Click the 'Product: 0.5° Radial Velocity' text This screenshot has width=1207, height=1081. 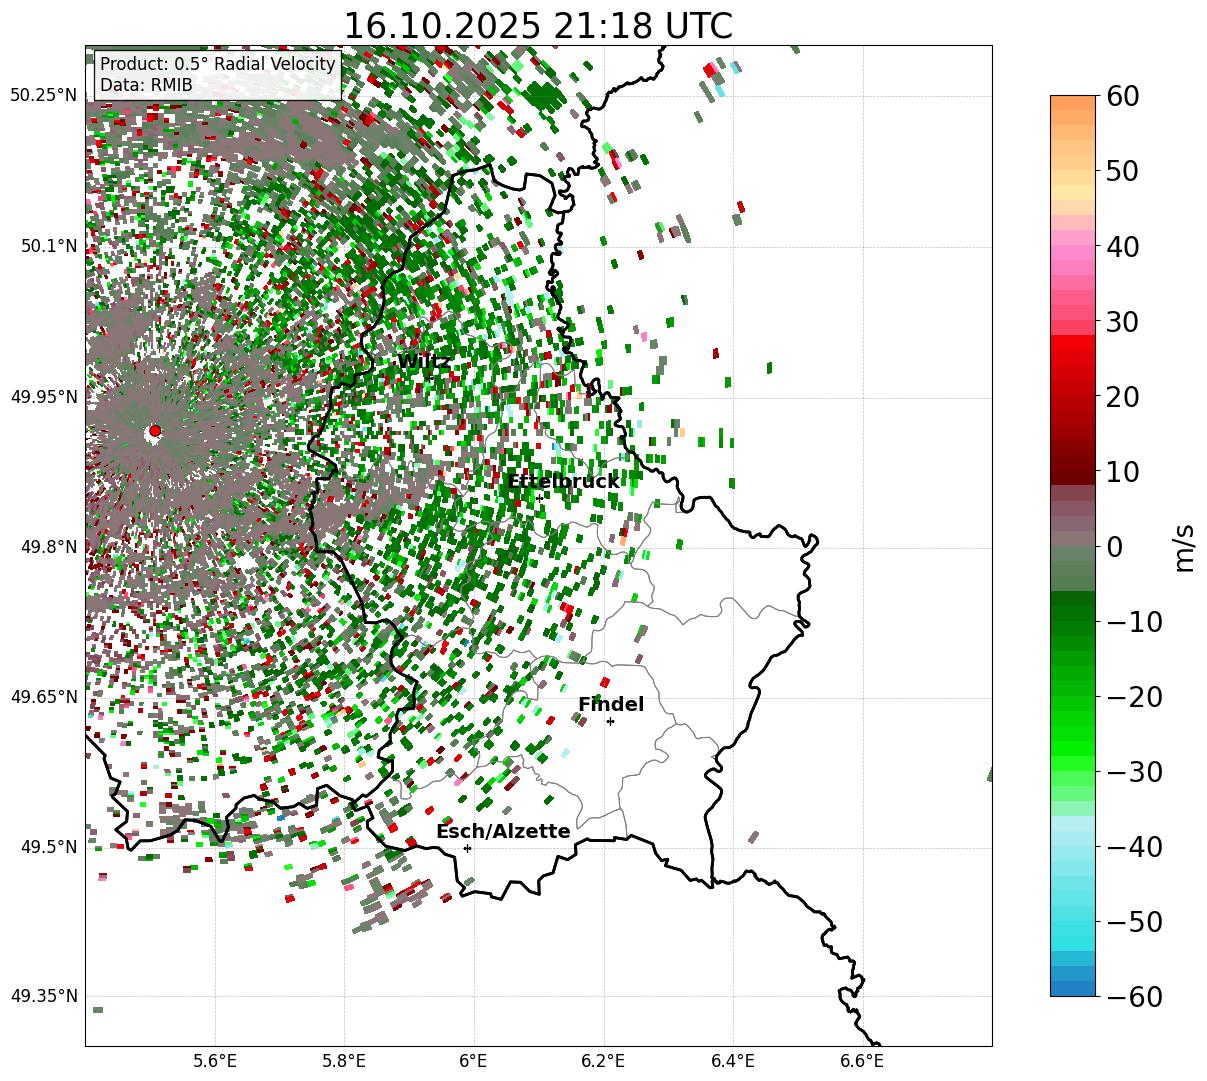coord(218,64)
